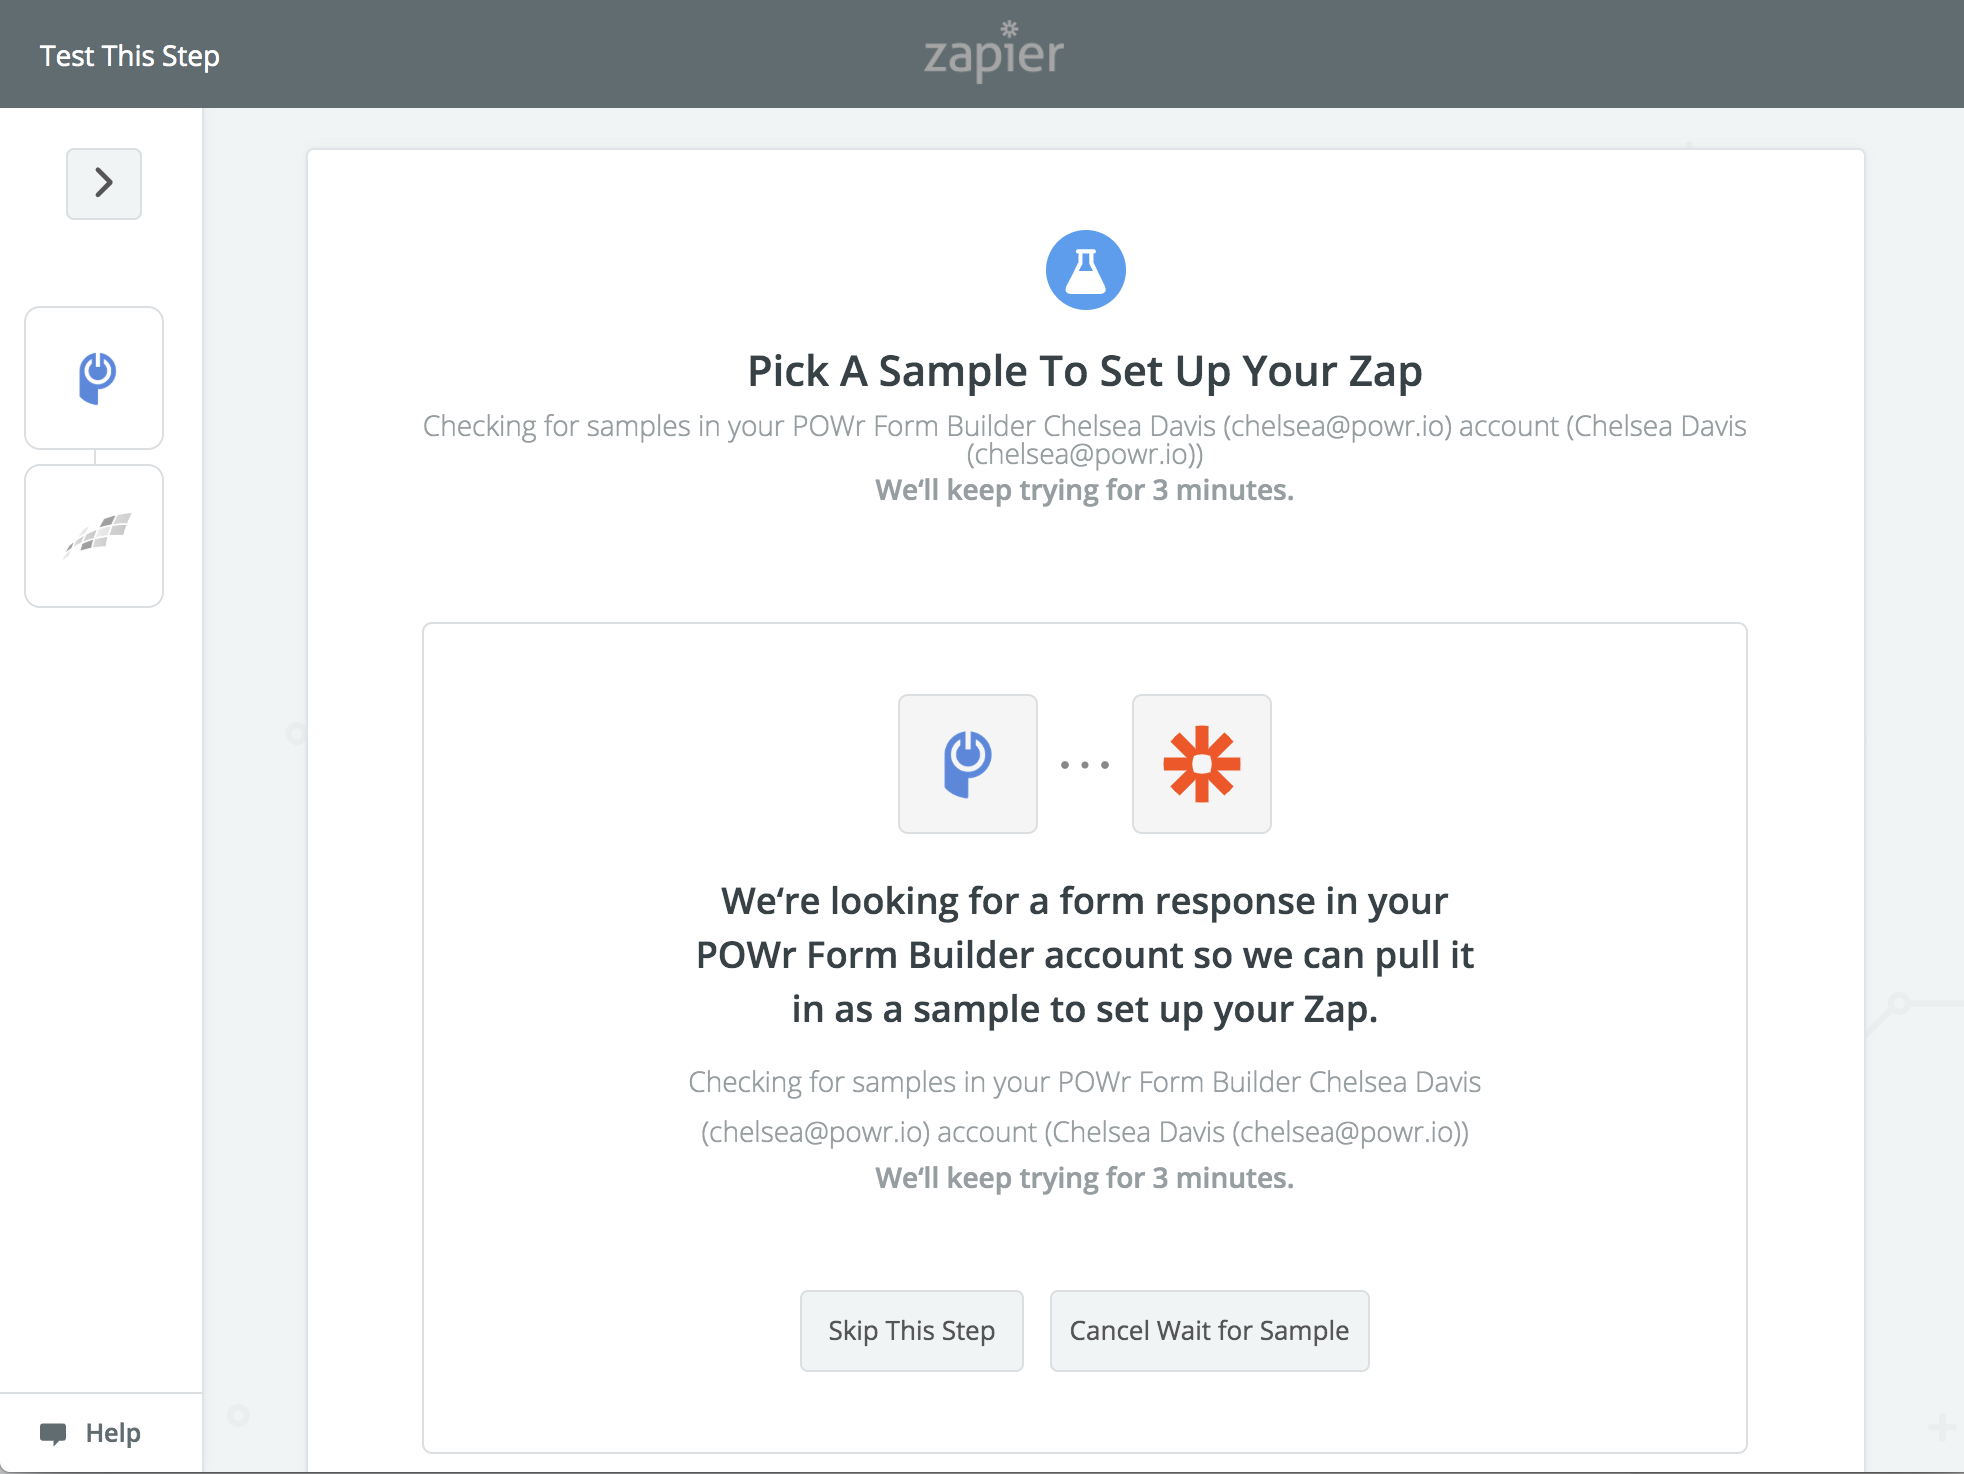Viewport: 1964px width, 1474px height.
Task: Click the form response message in card
Action: pos(1085,955)
